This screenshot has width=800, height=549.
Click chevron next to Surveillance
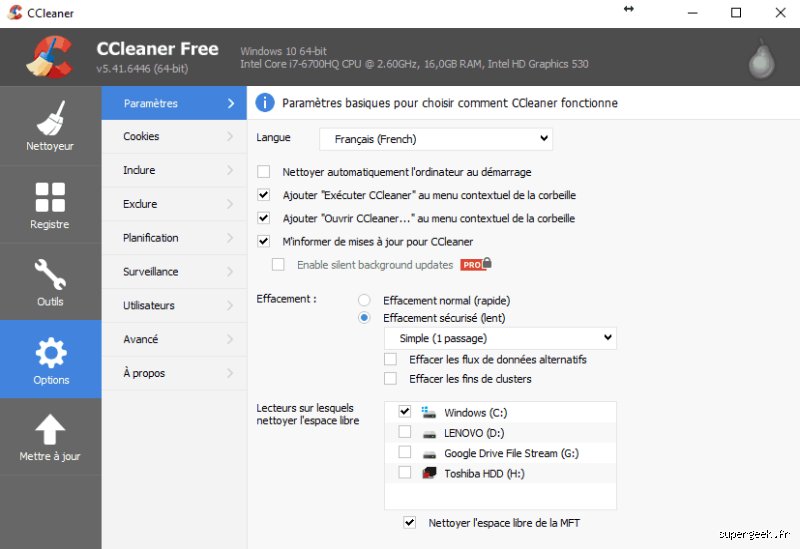point(230,271)
